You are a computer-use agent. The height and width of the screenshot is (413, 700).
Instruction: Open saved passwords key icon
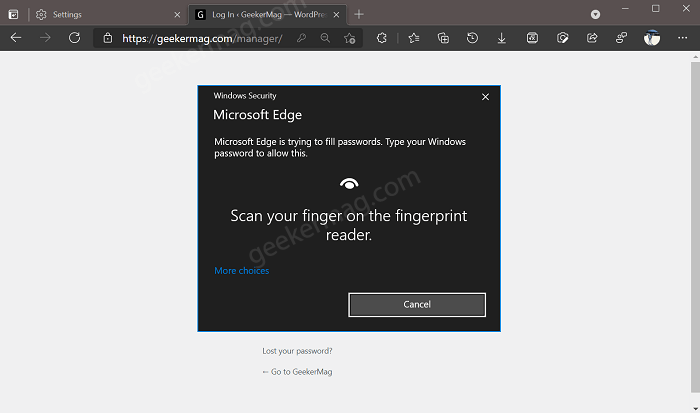301,38
